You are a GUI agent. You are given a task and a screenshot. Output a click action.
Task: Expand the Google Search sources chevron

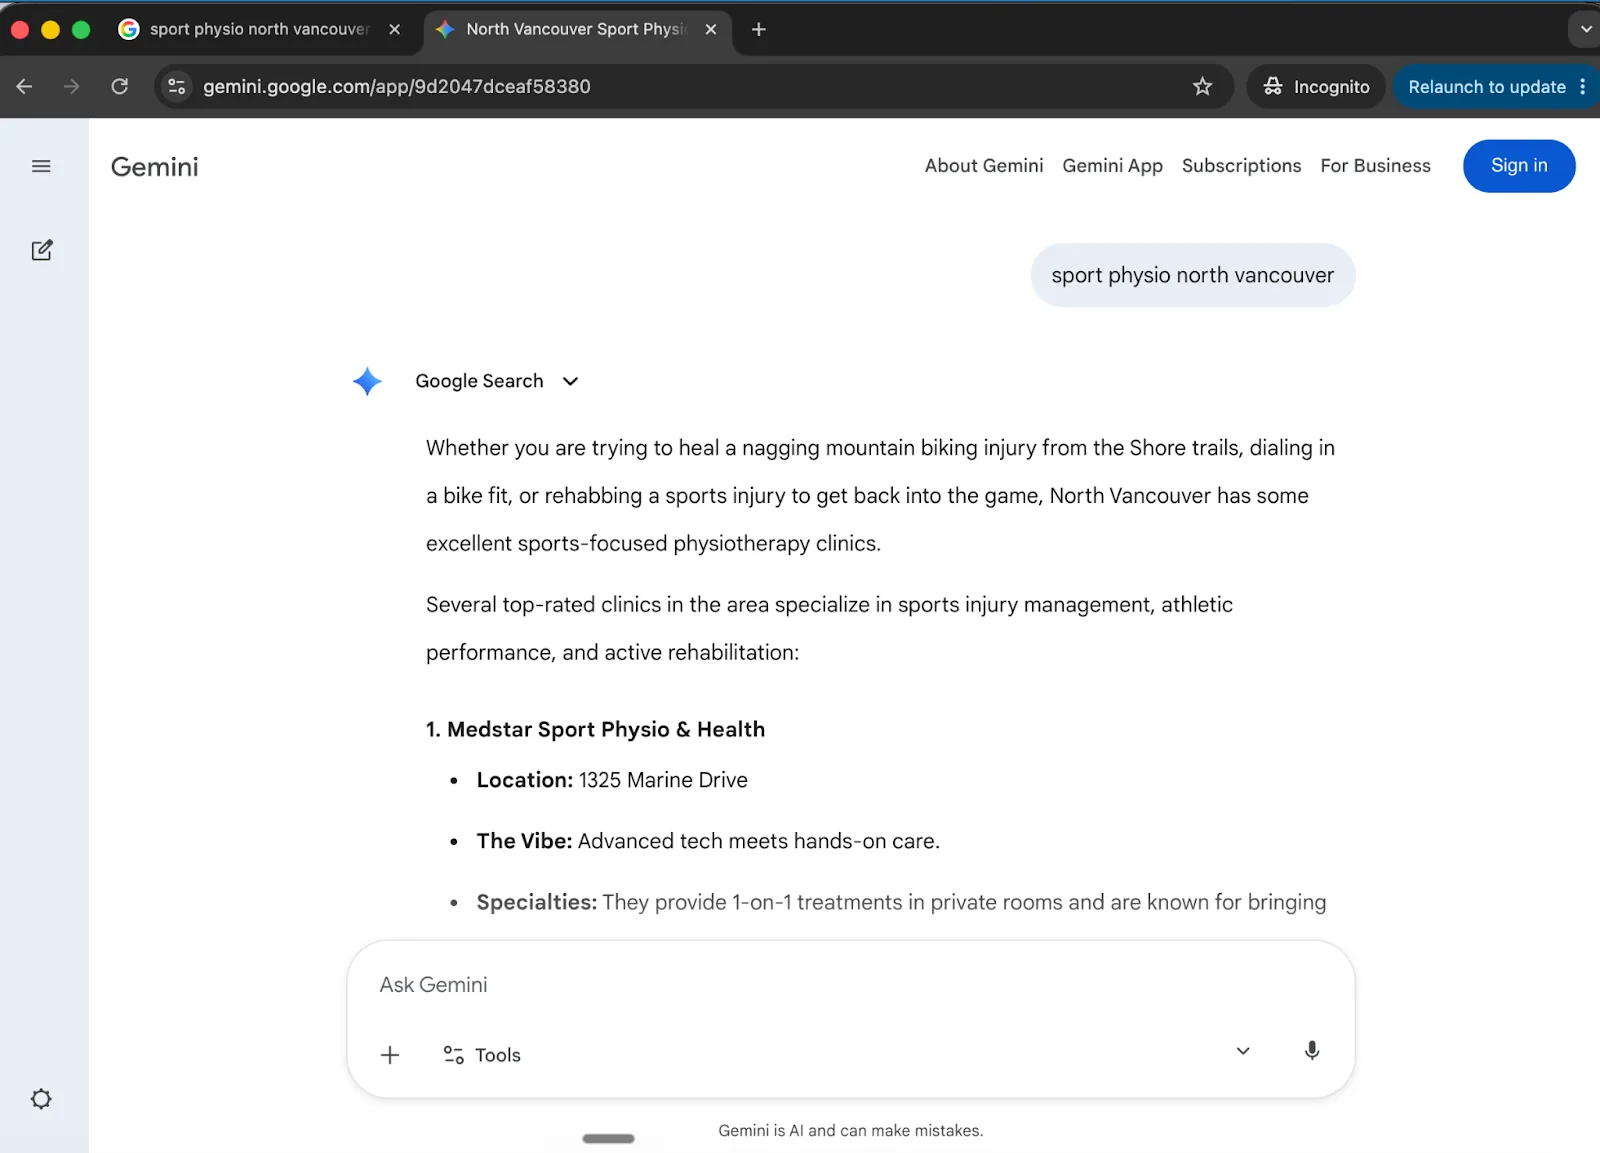570,381
